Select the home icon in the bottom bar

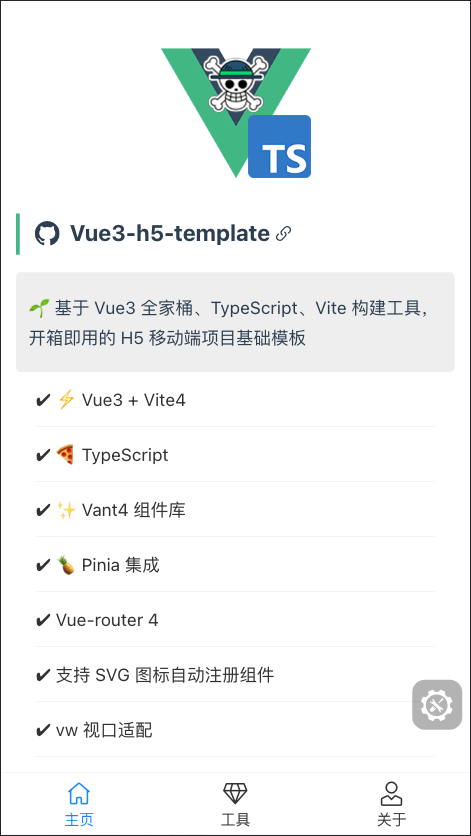coord(79,793)
